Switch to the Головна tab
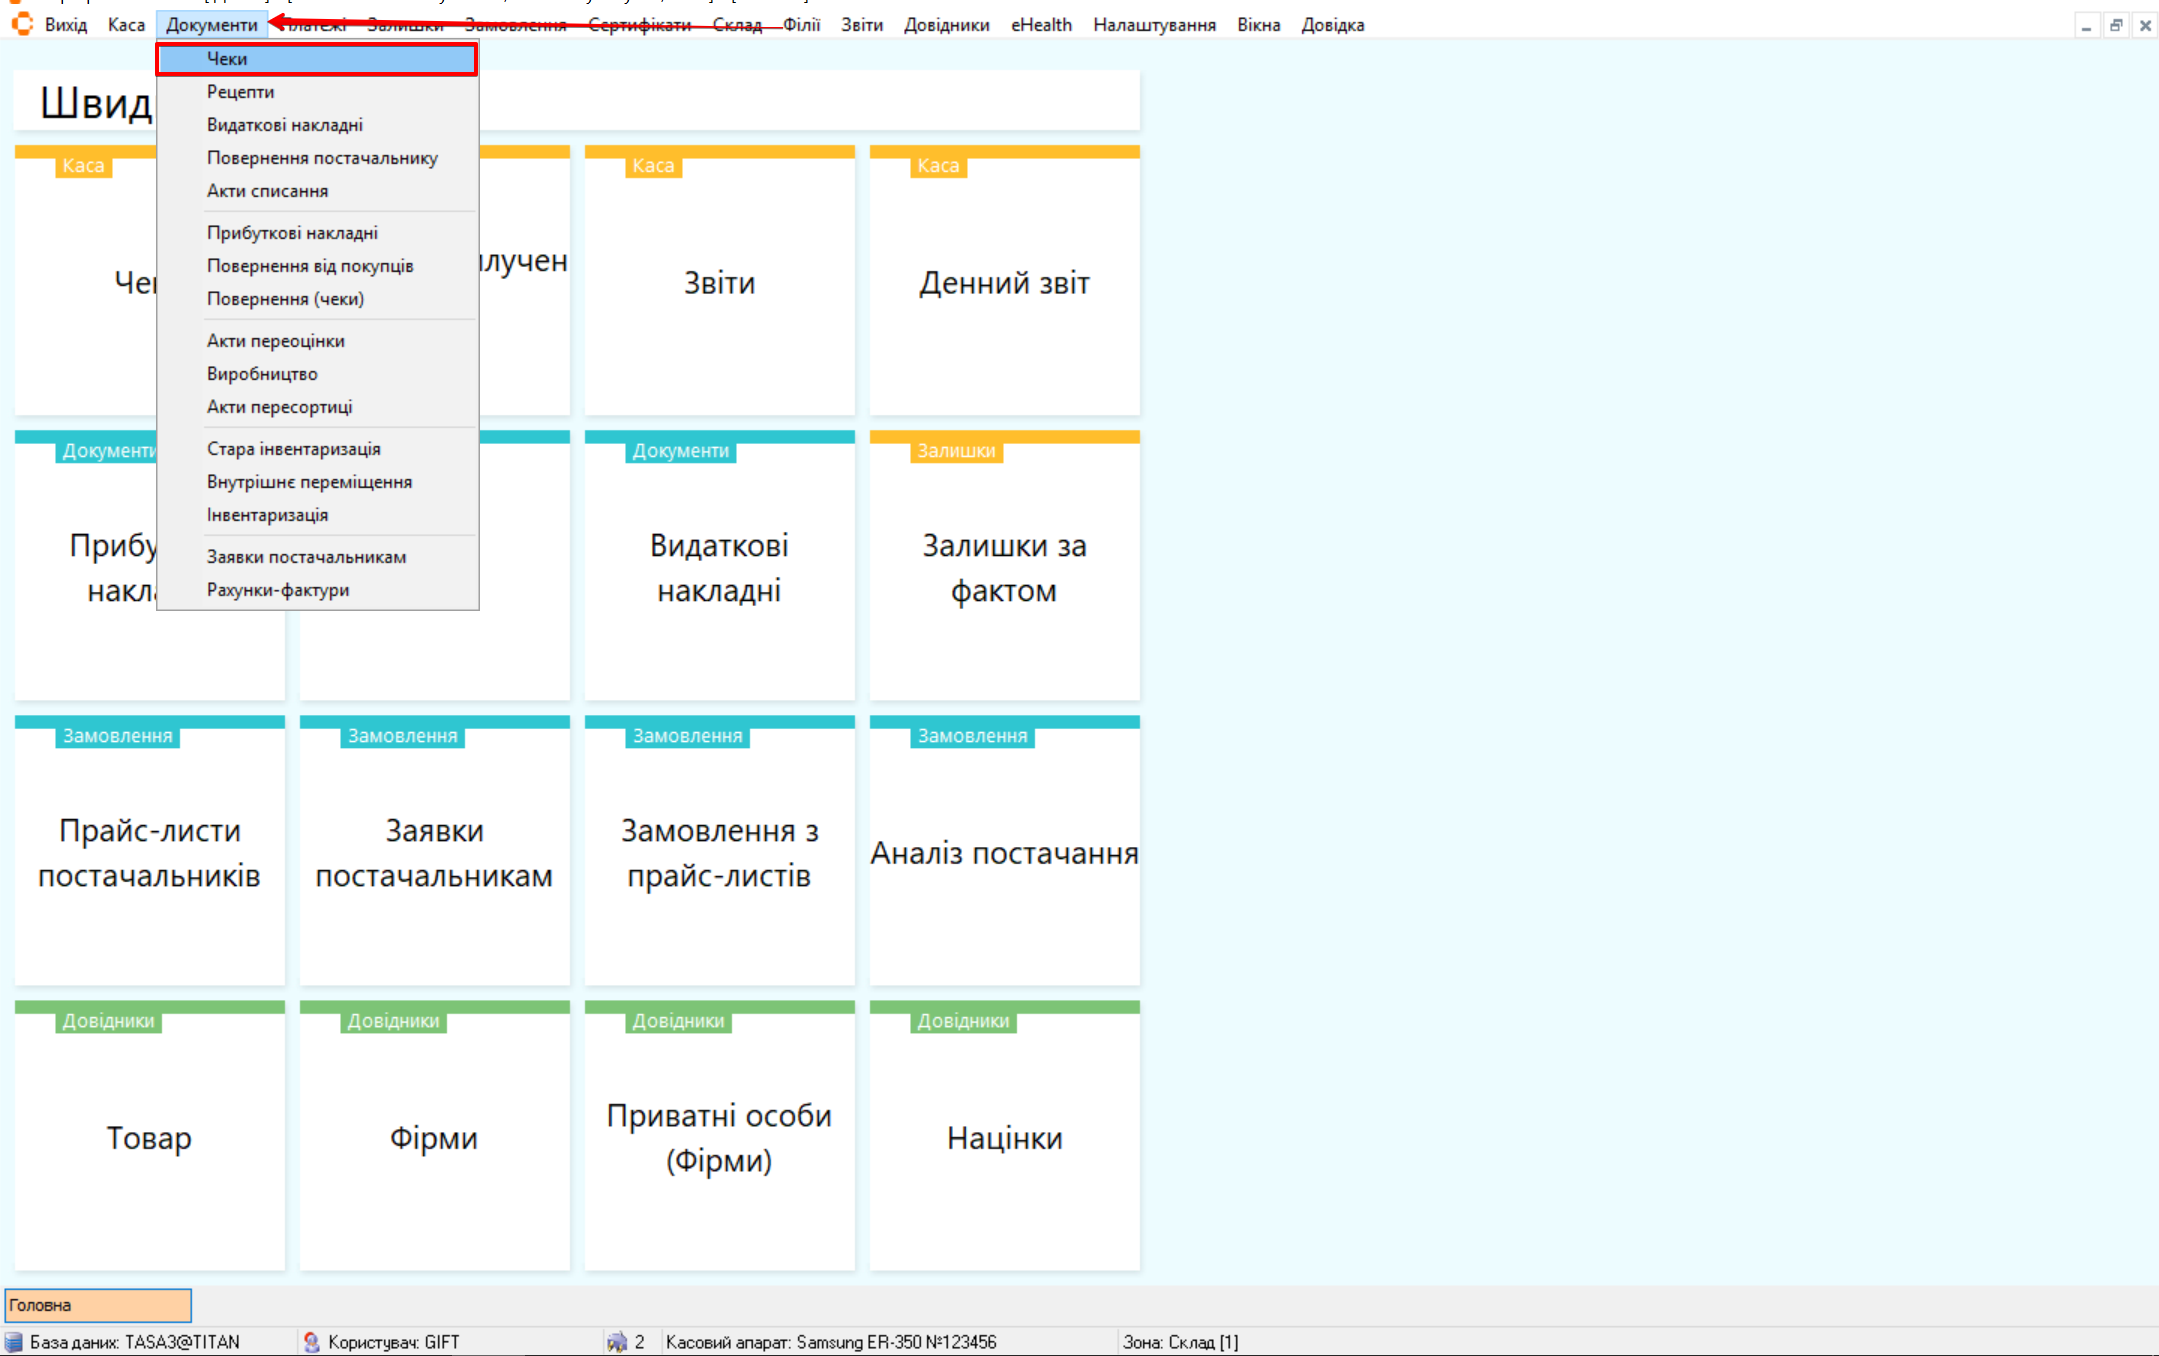The image size is (2159, 1356). pos(98,1305)
